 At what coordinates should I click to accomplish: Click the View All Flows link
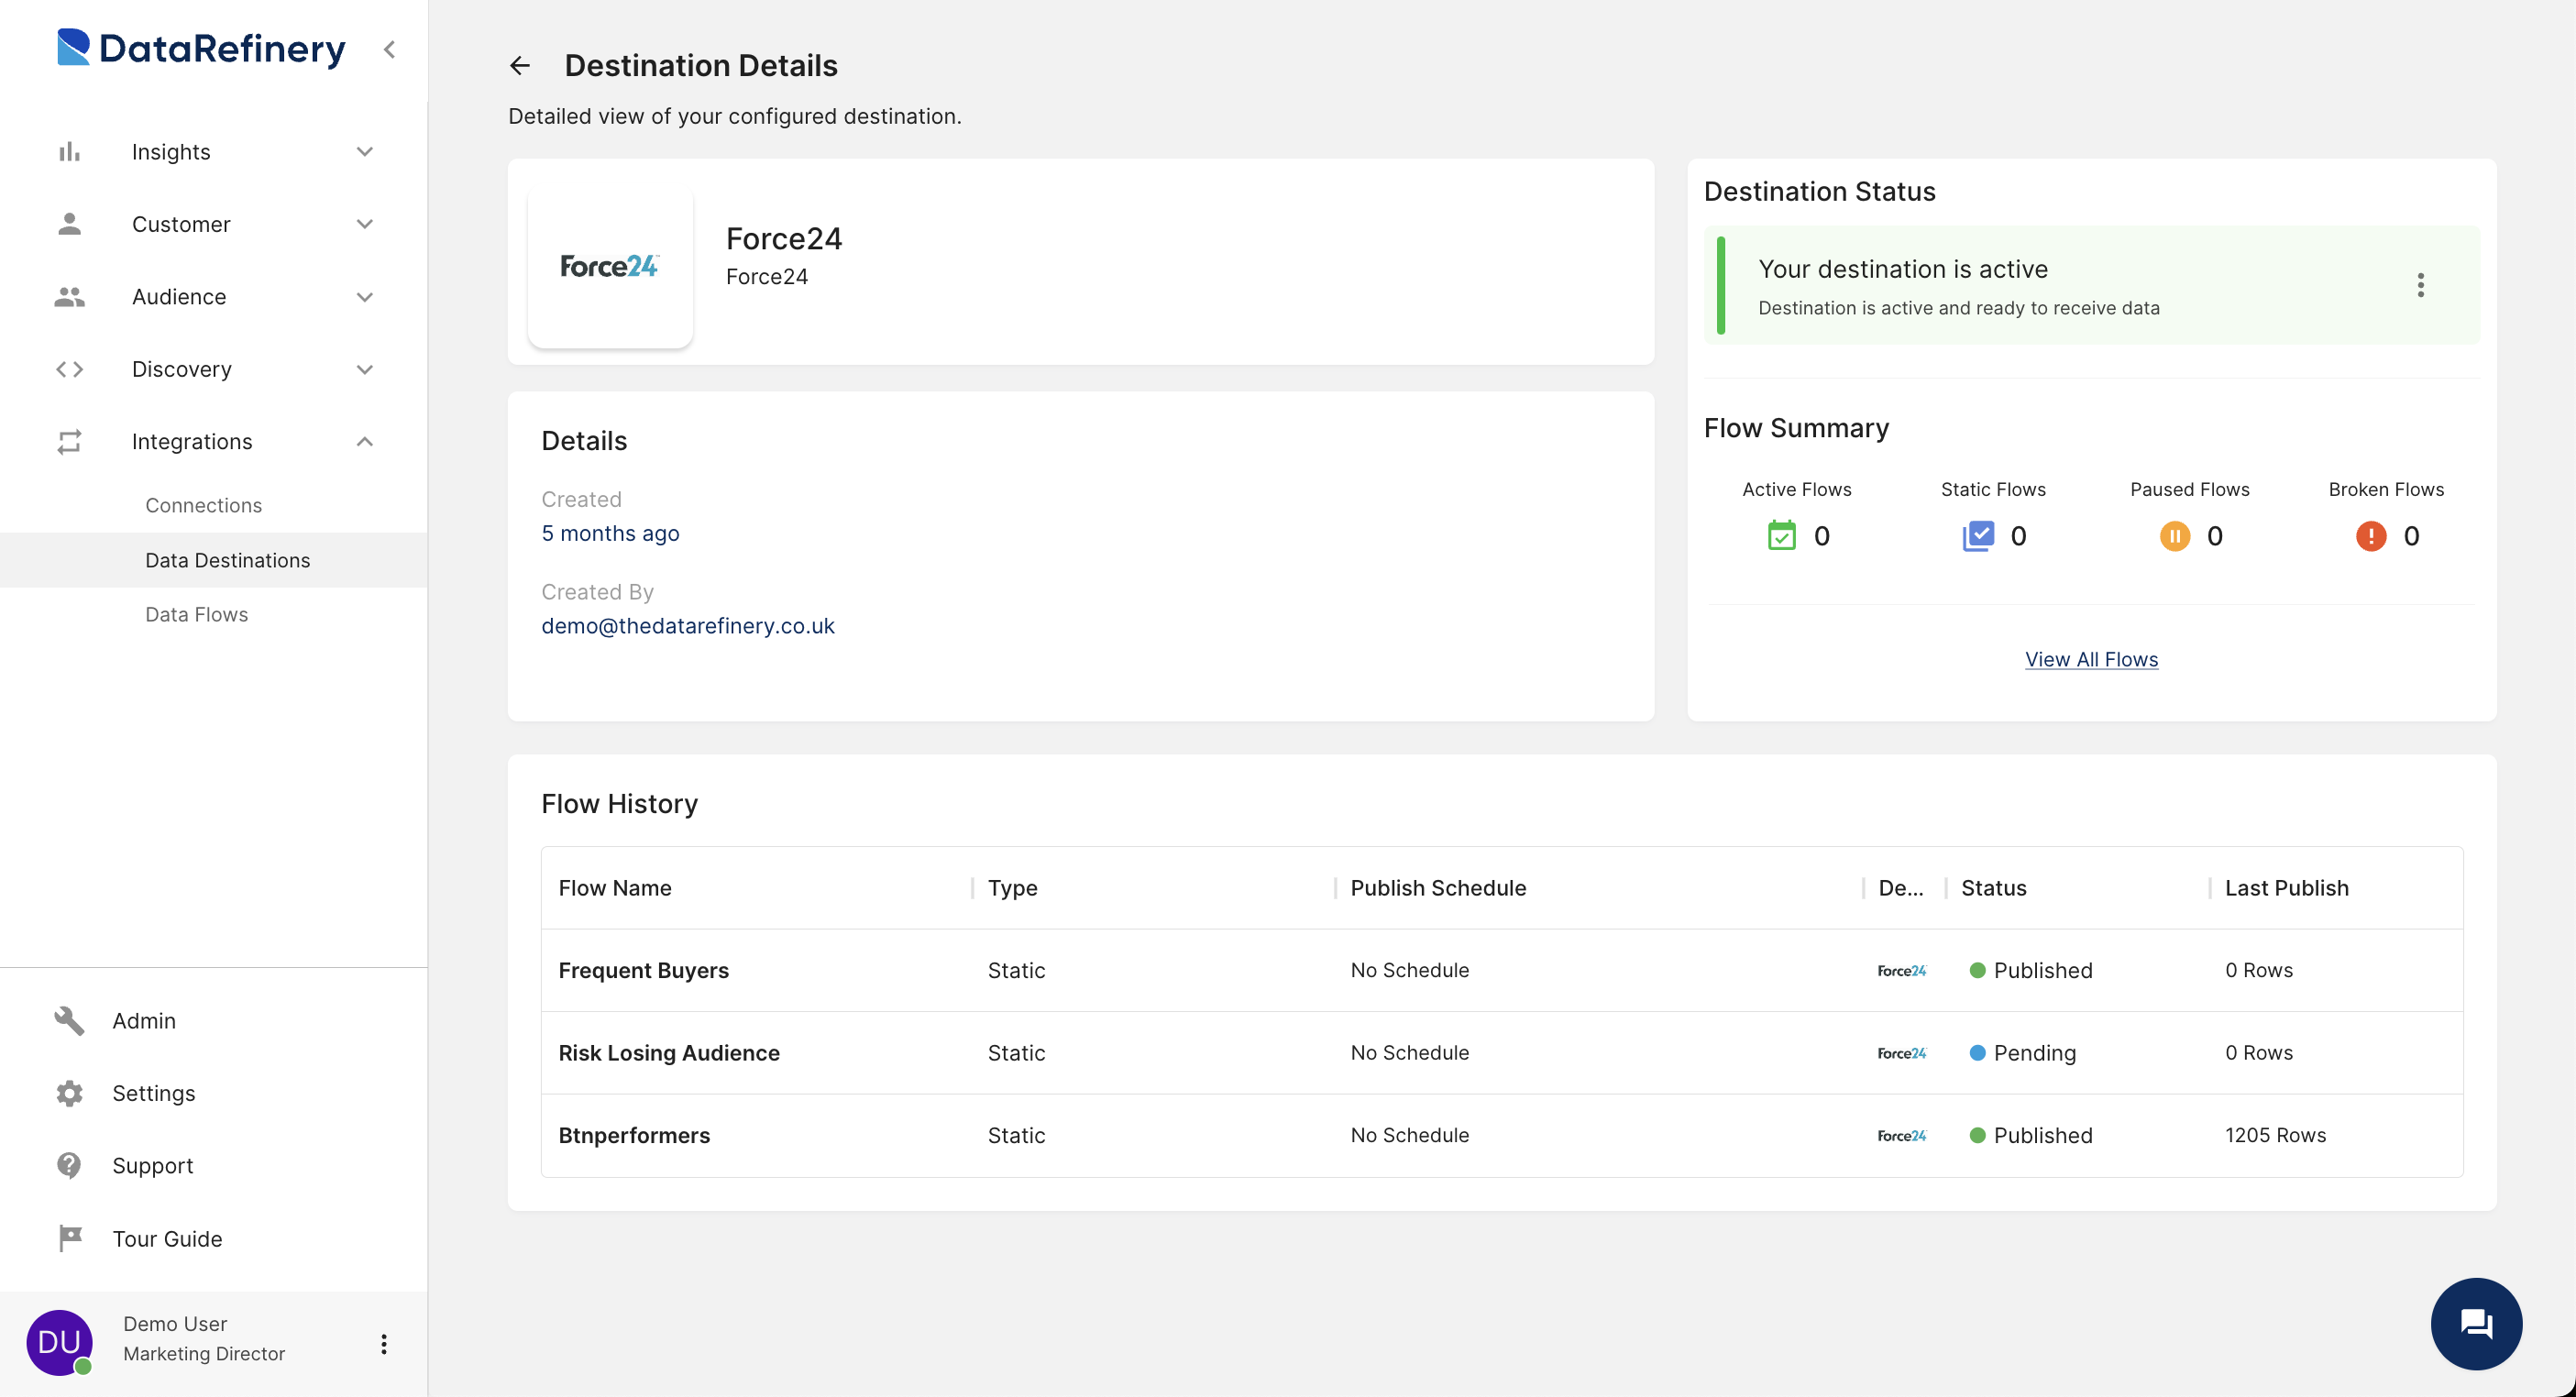2091,659
